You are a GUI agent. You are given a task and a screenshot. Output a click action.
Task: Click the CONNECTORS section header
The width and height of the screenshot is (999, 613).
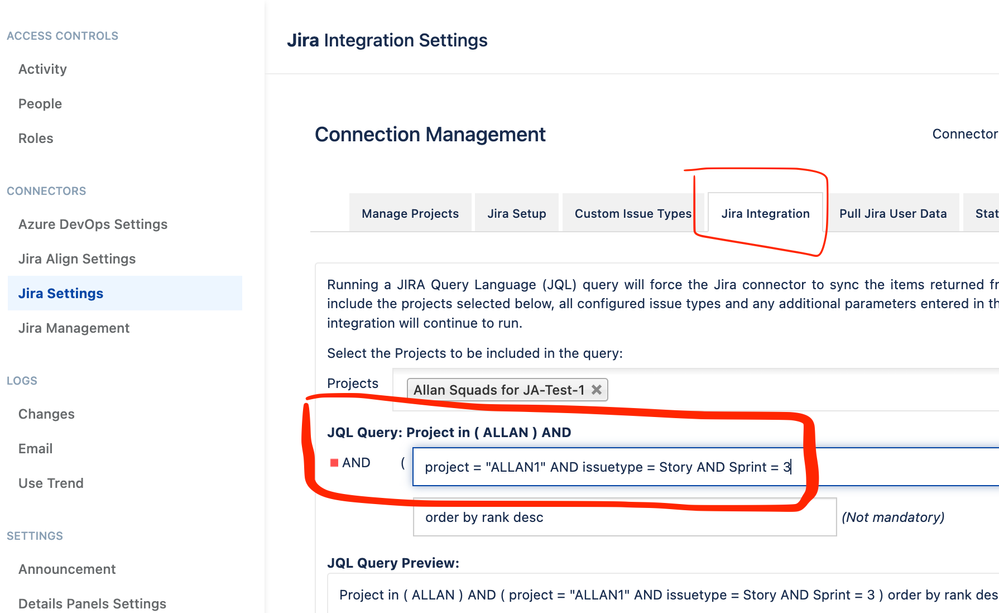point(47,191)
